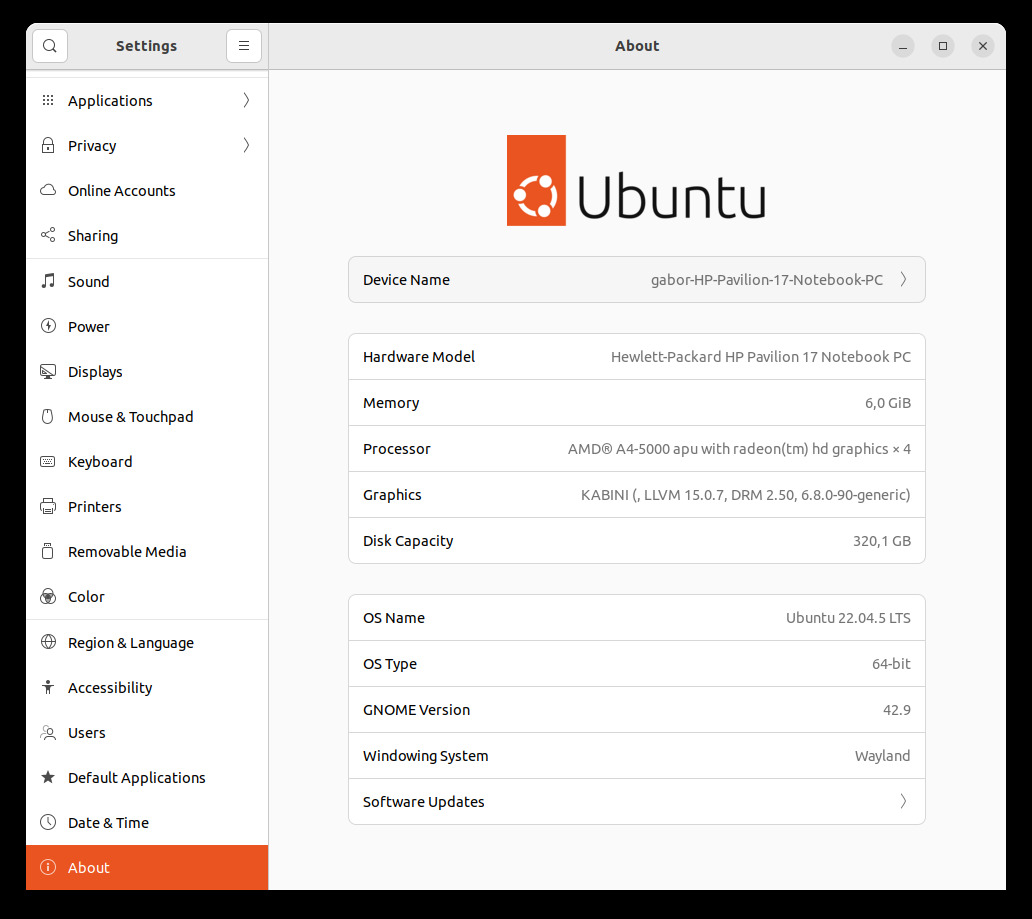This screenshot has width=1032, height=919.
Task: Select the highlighted About entry
Action: (147, 868)
